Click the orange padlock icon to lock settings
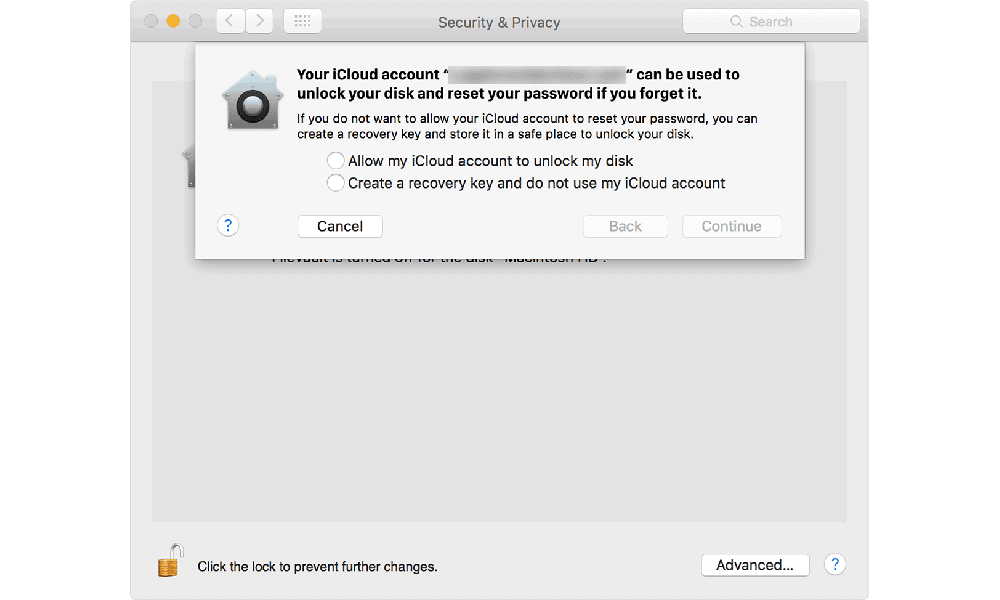This screenshot has width=1000, height=600. point(170,560)
